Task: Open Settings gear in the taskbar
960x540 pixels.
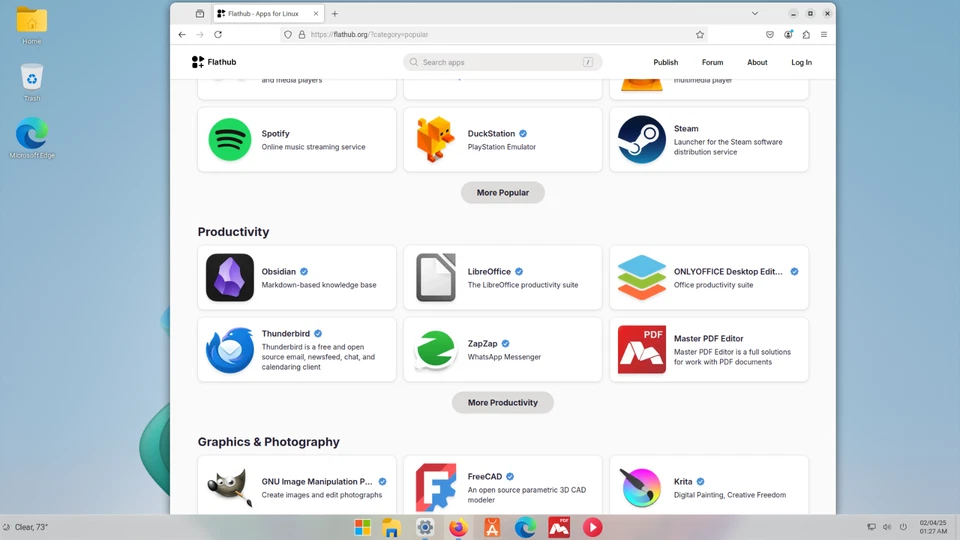Action: (425, 527)
